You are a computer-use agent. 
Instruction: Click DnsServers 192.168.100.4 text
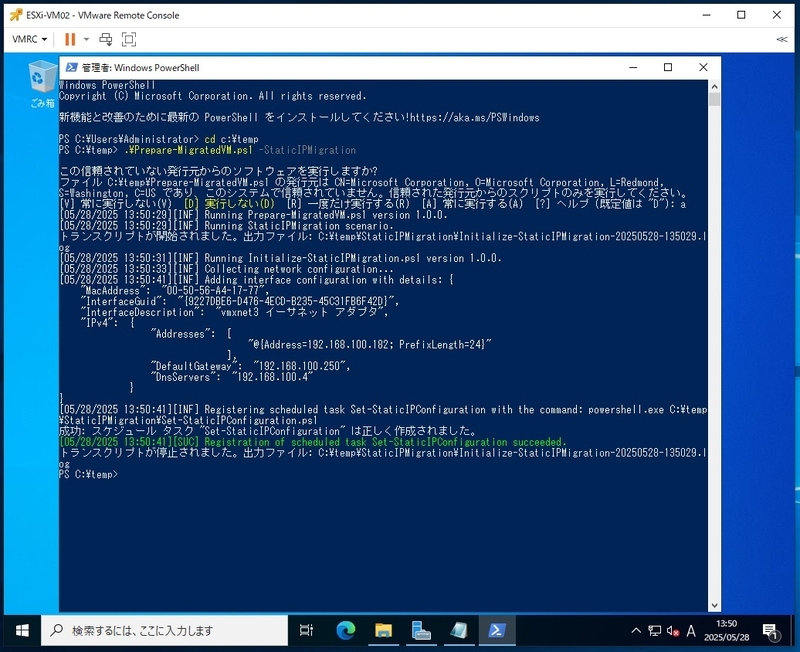[x=232, y=377]
